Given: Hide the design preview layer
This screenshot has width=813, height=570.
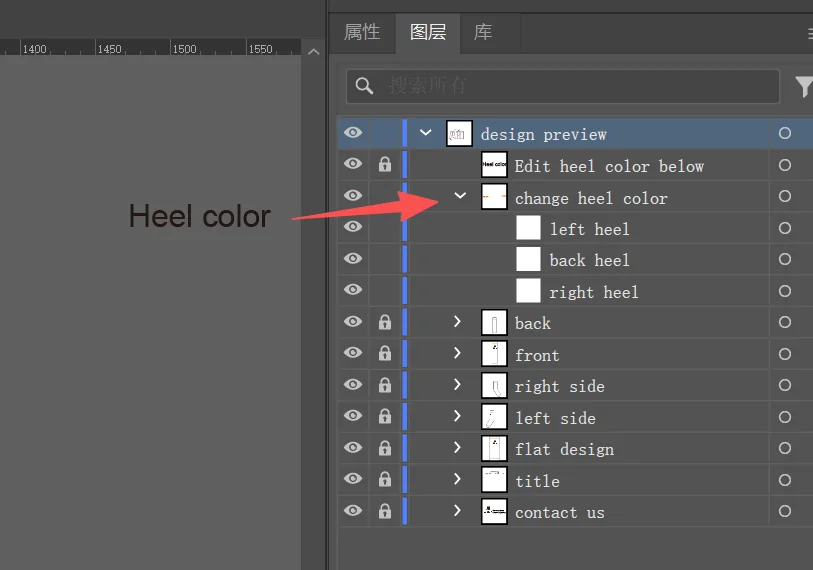Looking at the screenshot, I should pyautogui.click(x=353, y=133).
